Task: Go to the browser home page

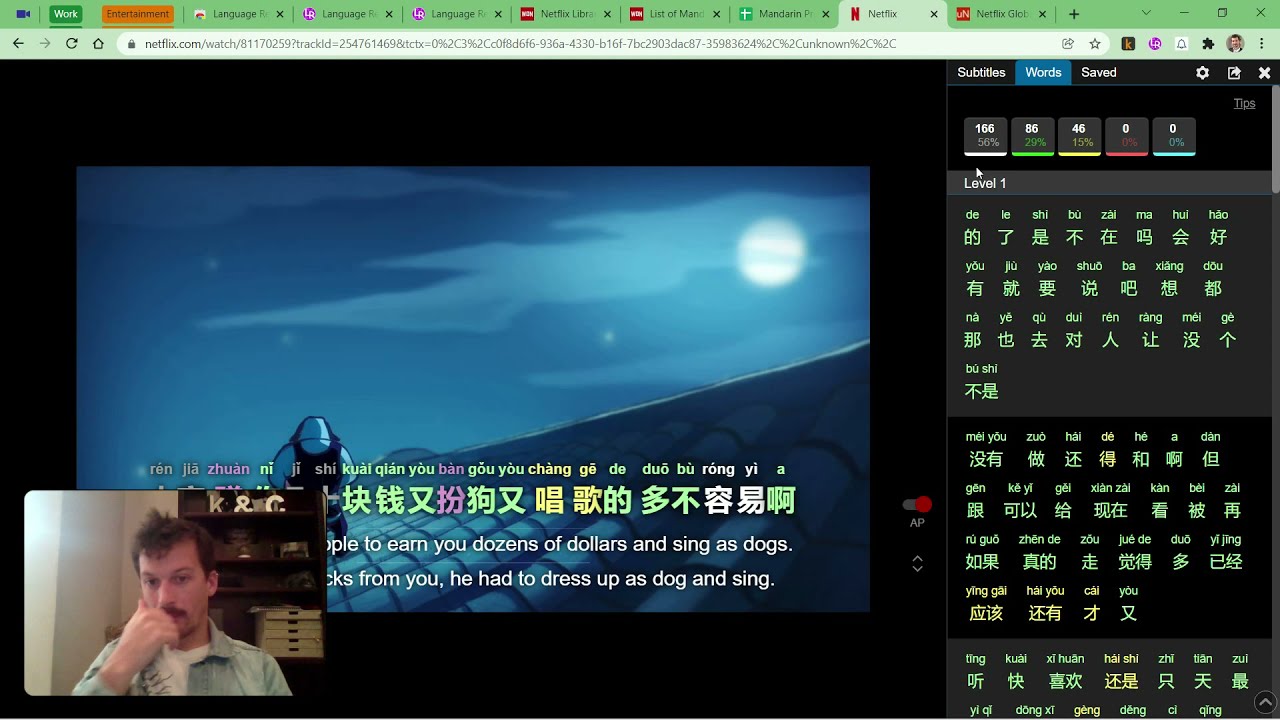Action: click(98, 44)
